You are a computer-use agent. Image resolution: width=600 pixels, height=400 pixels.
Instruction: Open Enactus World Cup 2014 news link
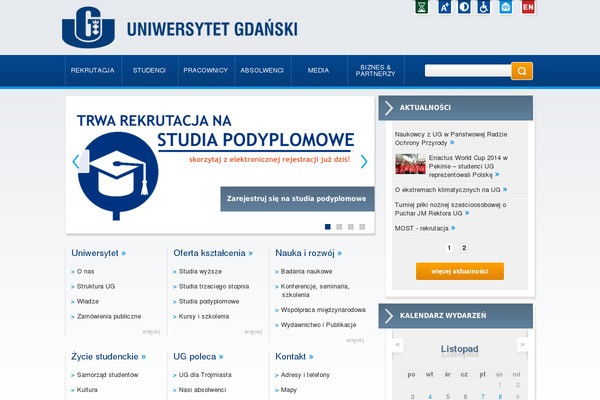468,166
